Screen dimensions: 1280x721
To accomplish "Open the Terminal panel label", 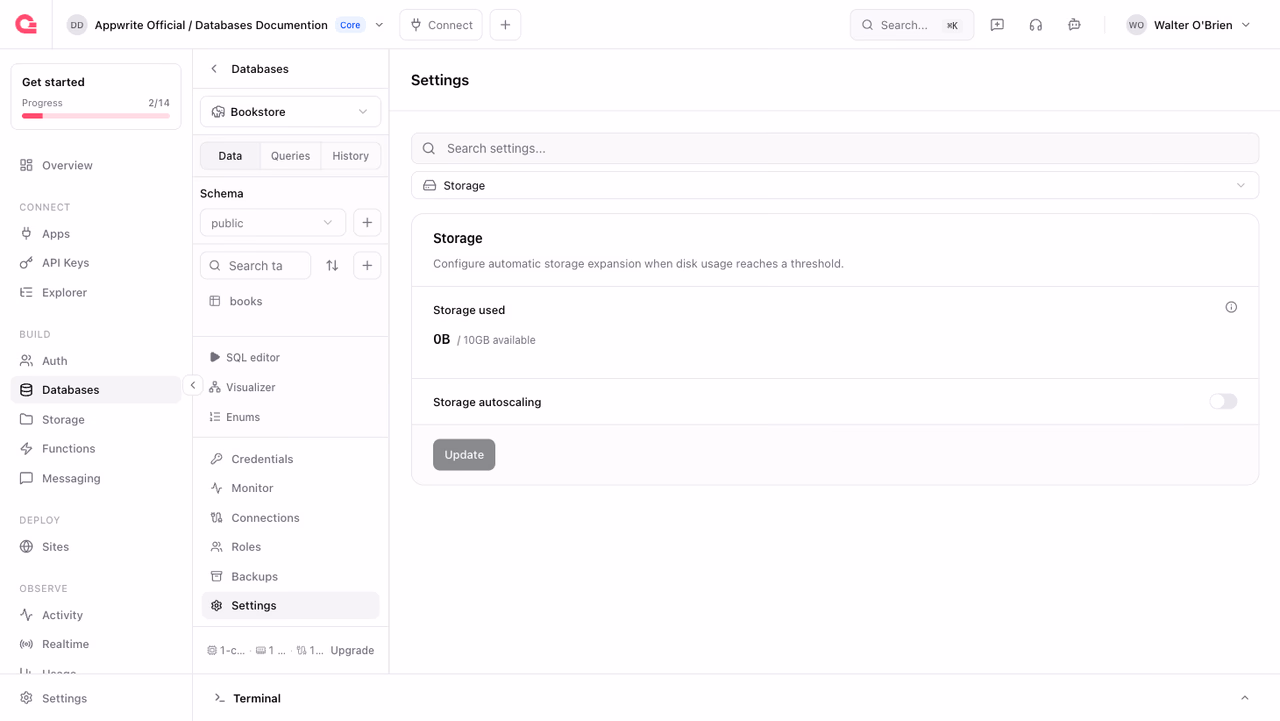I will point(257,698).
